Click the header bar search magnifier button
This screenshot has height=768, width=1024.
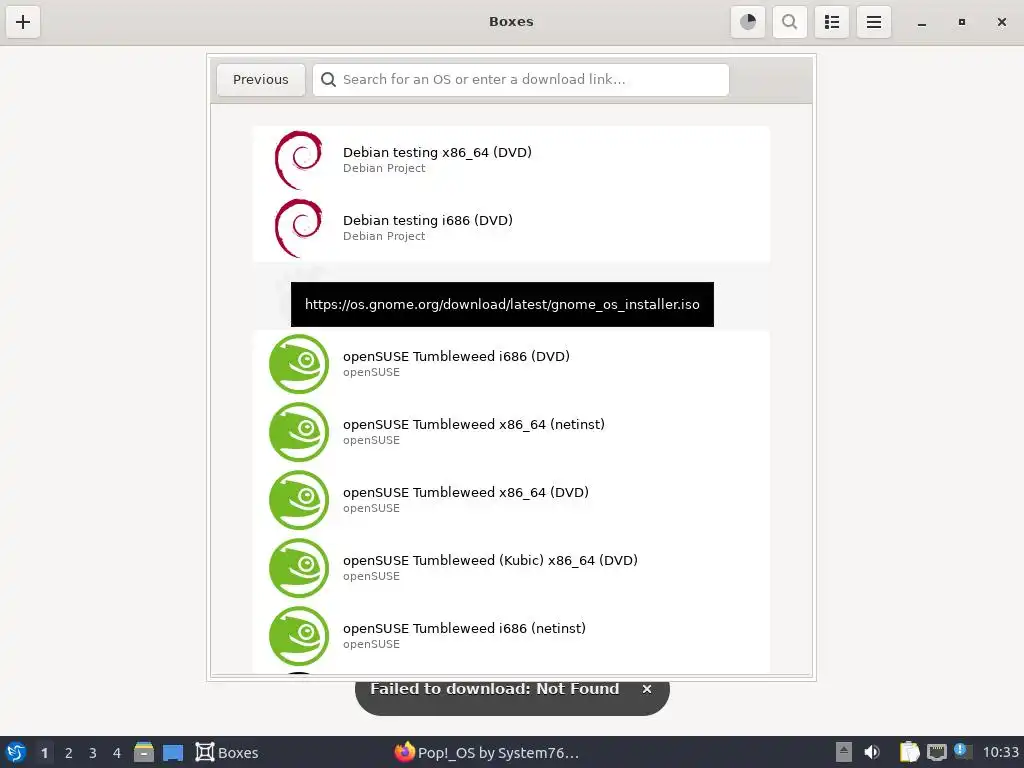coord(790,22)
